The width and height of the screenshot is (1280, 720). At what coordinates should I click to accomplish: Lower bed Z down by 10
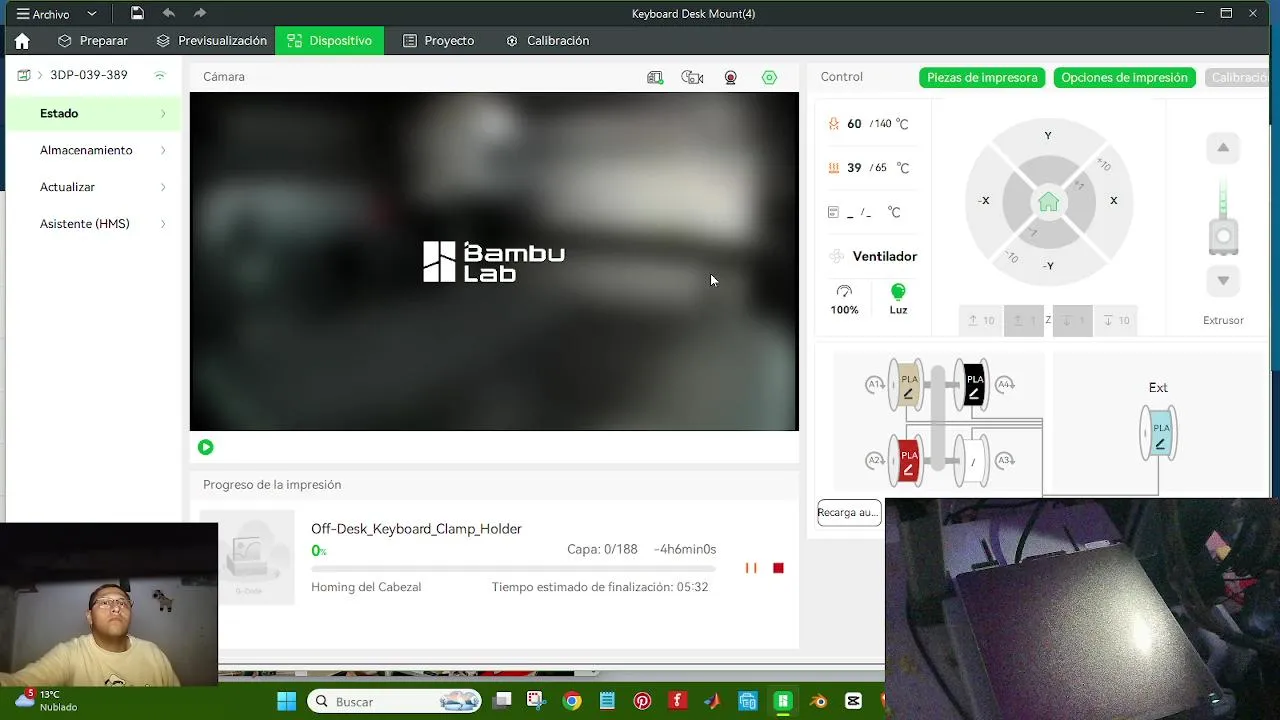1116,320
